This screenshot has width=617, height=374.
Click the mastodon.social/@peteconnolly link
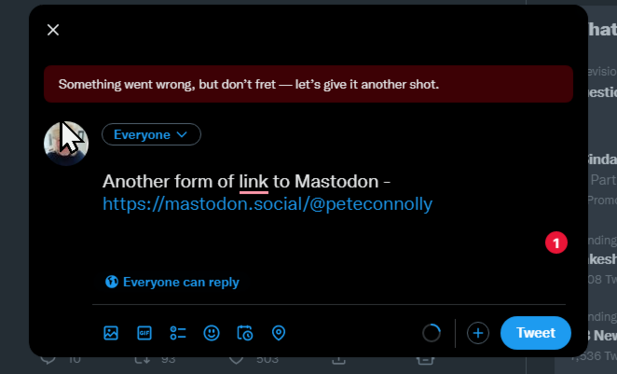(x=268, y=204)
